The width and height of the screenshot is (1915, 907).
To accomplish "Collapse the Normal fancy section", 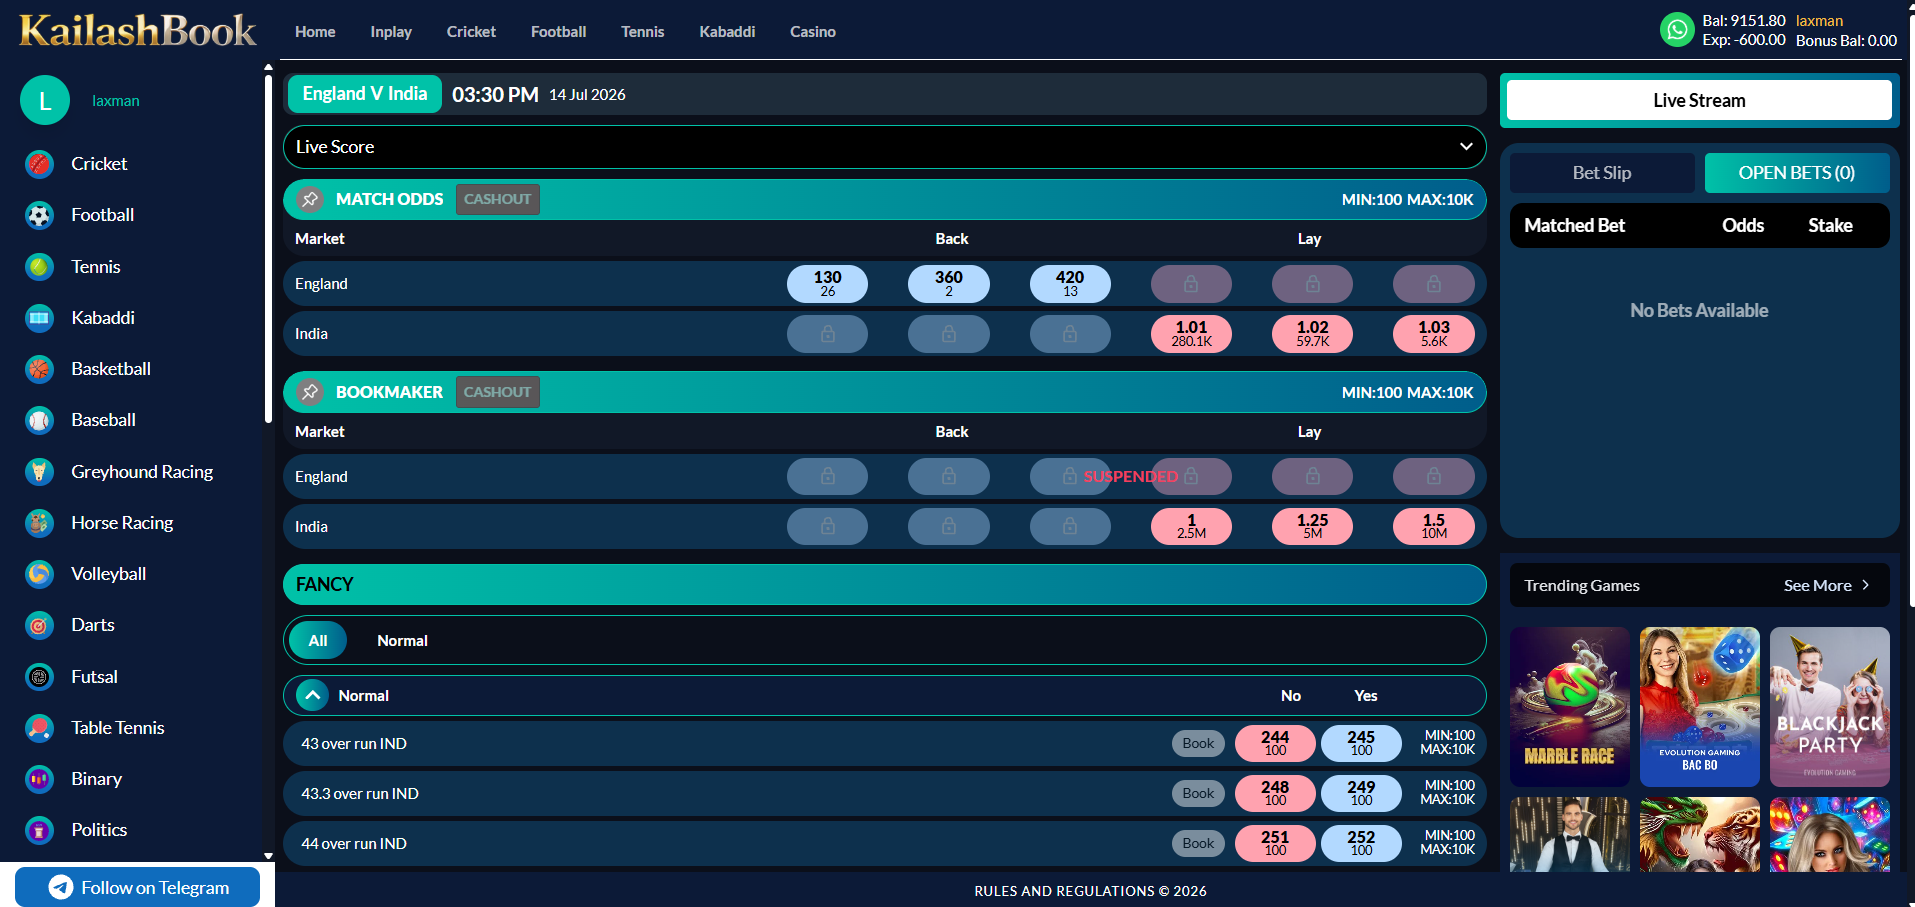I will click(x=312, y=695).
